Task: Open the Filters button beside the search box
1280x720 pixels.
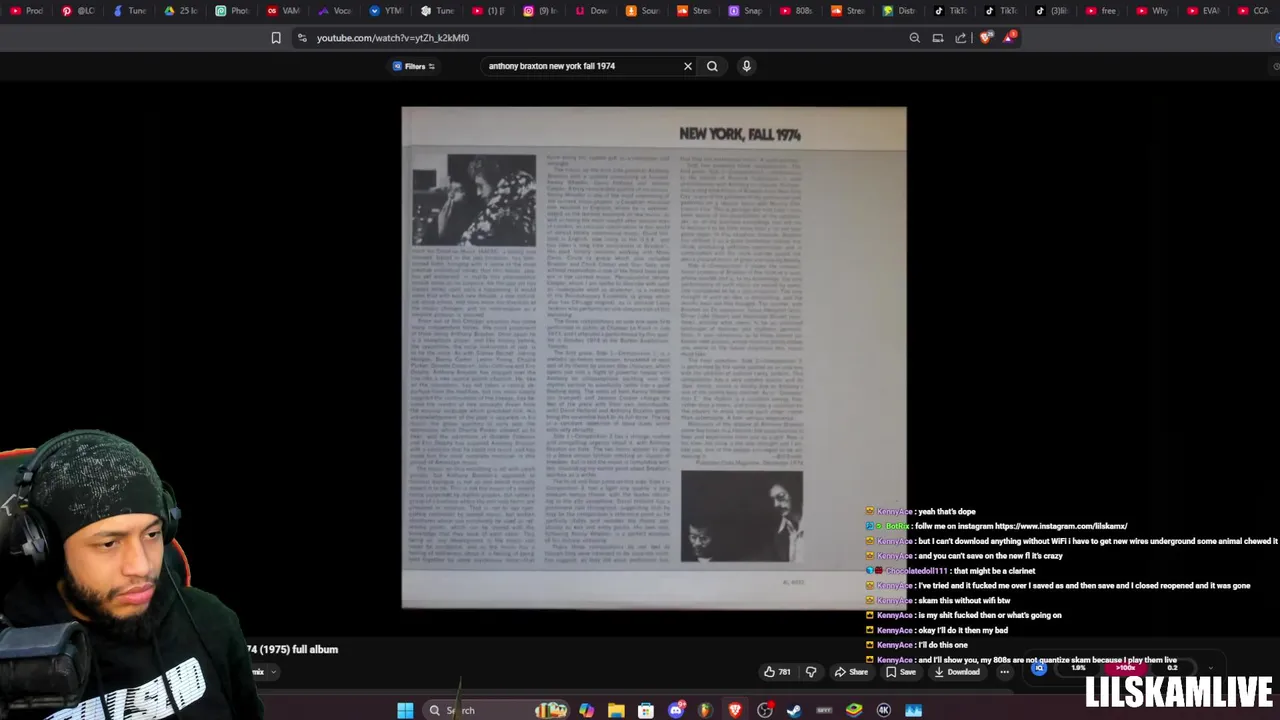Action: 414,66
